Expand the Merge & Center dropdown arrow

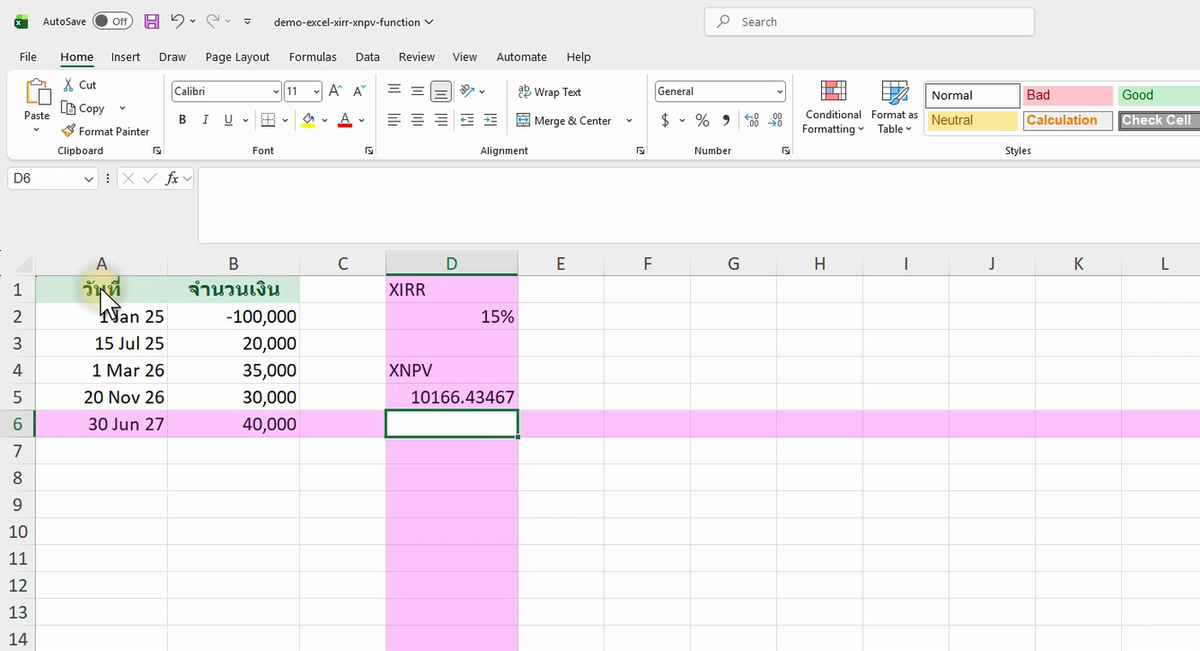tap(629, 121)
